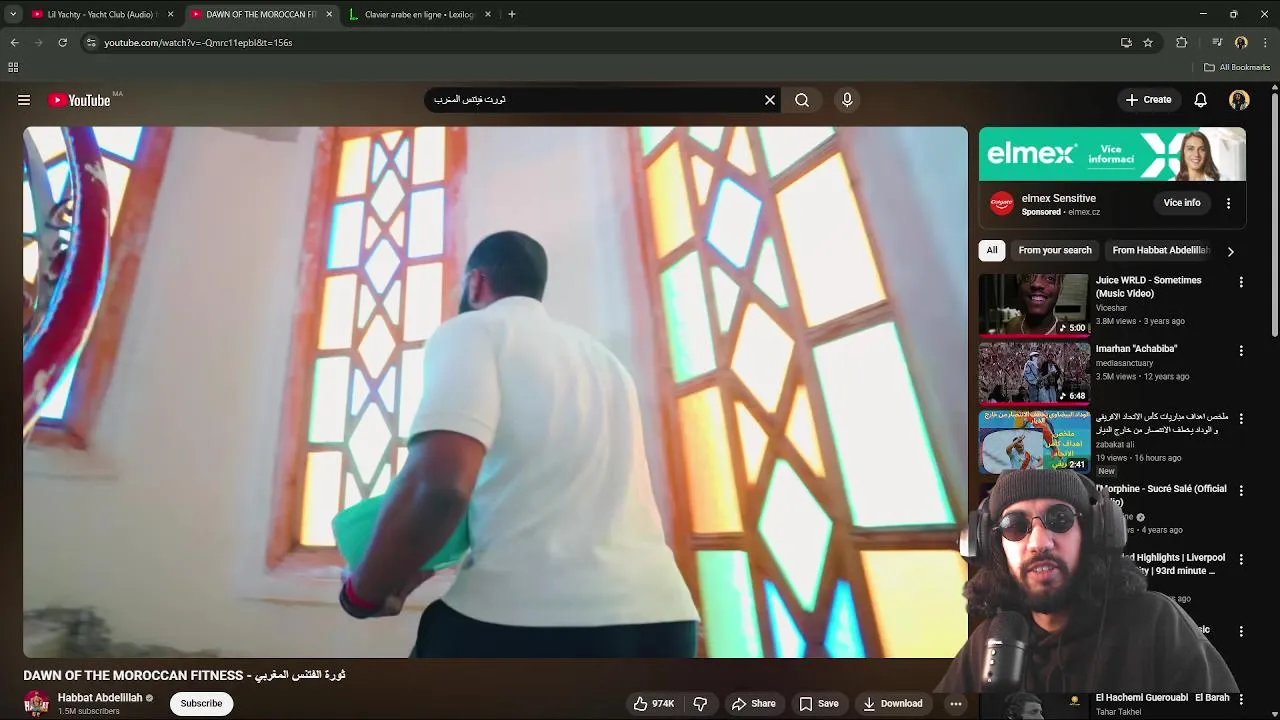Click the Více info ad button
Screen dimensions: 1280x720
coord(1182,203)
